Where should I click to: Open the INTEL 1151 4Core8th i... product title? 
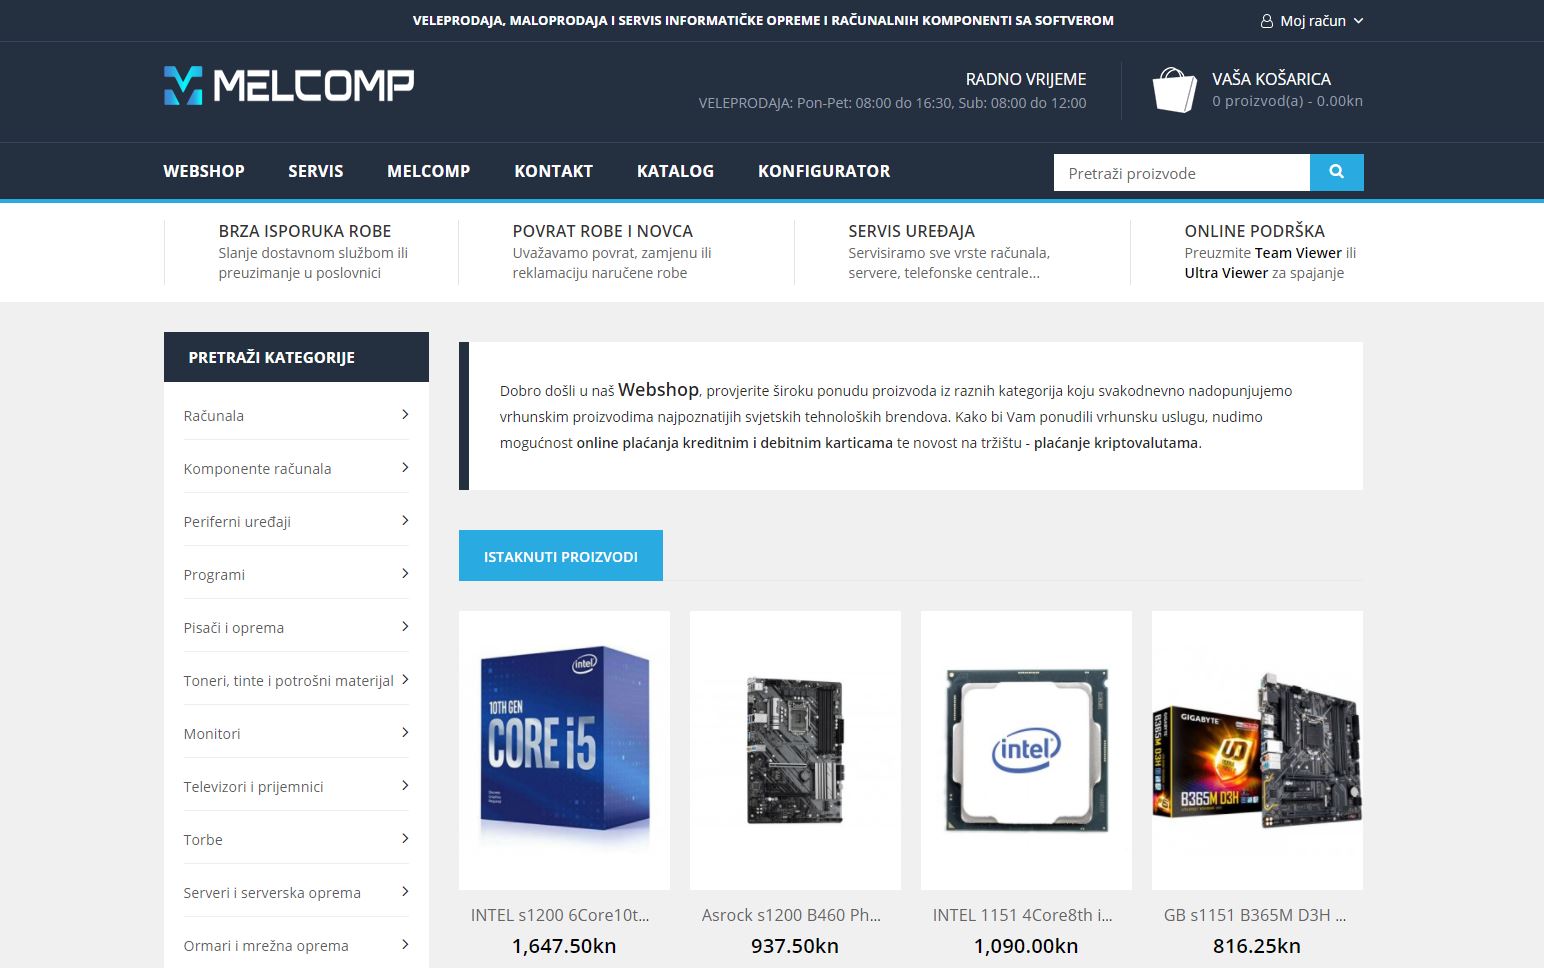[1022, 915]
